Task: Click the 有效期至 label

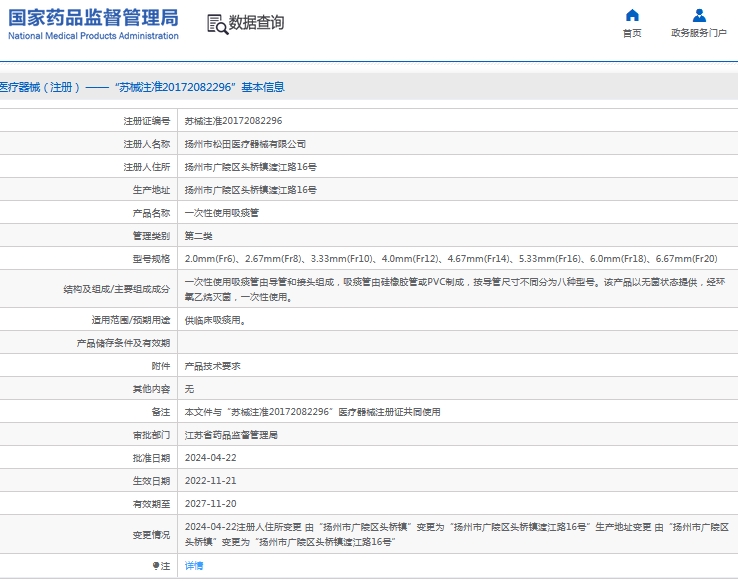Action: pyautogui.click(x=151, y=504)
